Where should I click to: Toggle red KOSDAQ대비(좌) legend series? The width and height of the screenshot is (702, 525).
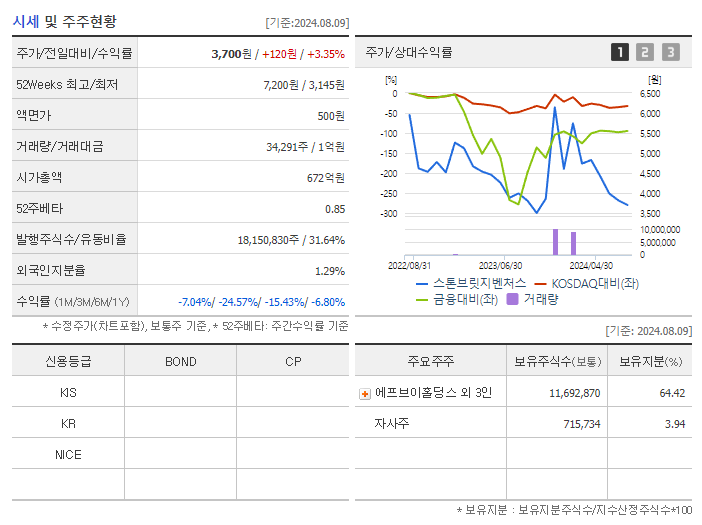click(x=586, y=283)
